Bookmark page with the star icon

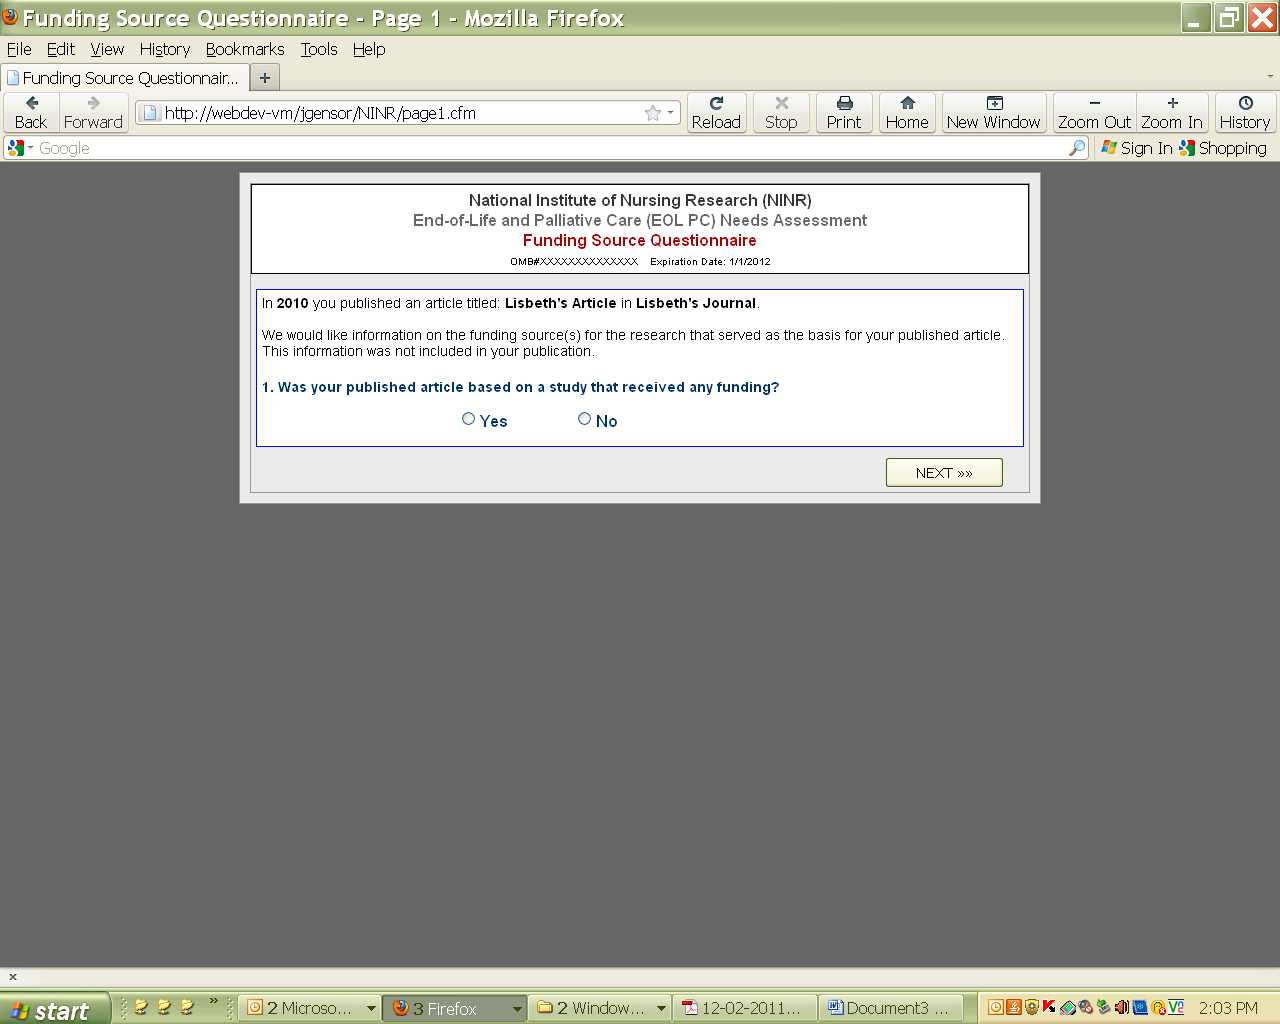tap(653, 113)
